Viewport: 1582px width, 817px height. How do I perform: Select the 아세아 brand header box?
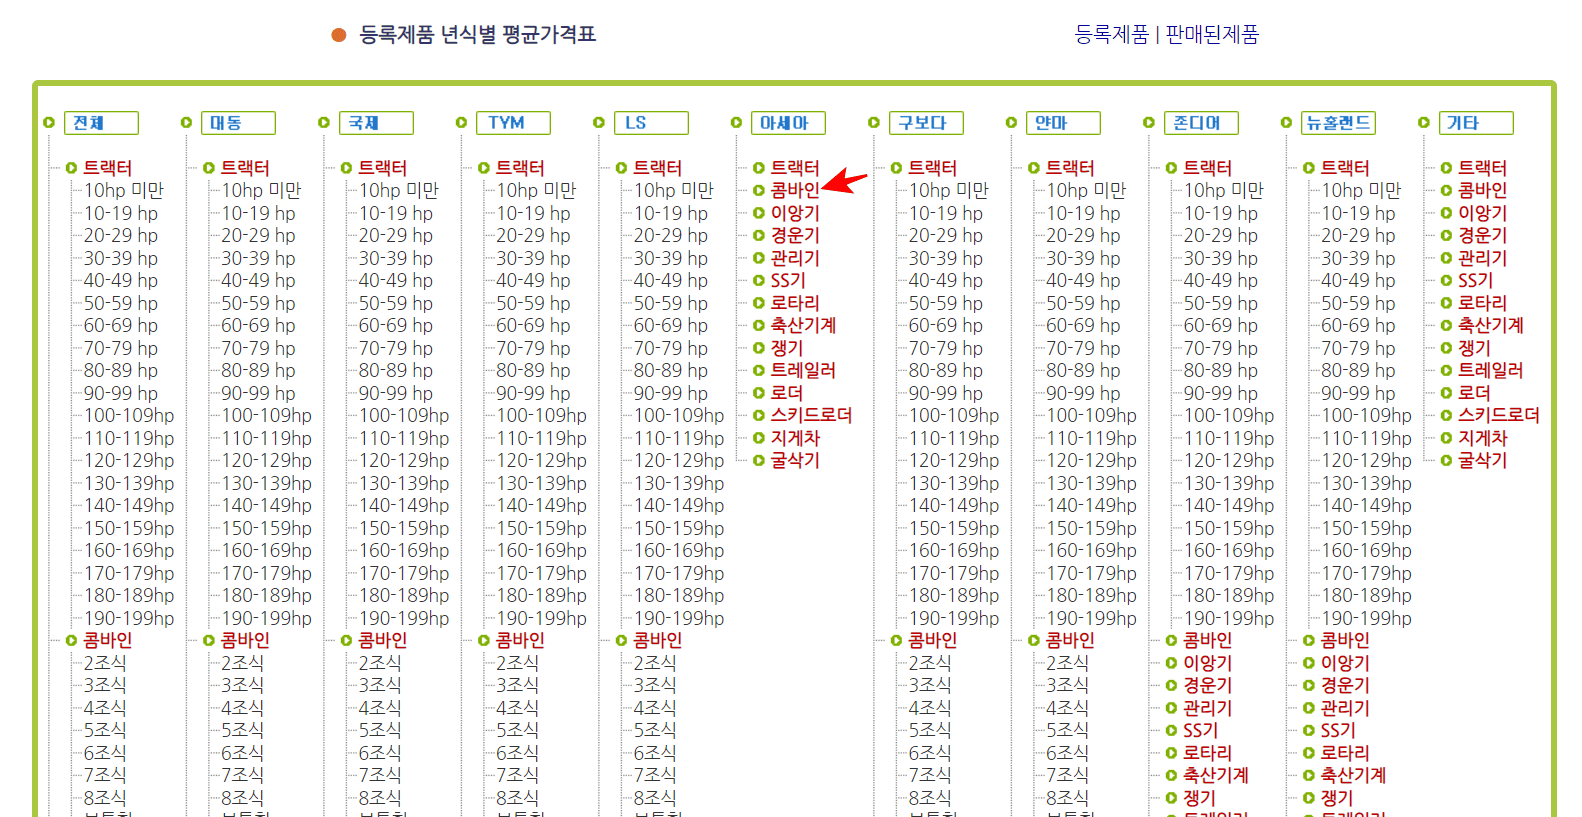(x=788, y=123)
